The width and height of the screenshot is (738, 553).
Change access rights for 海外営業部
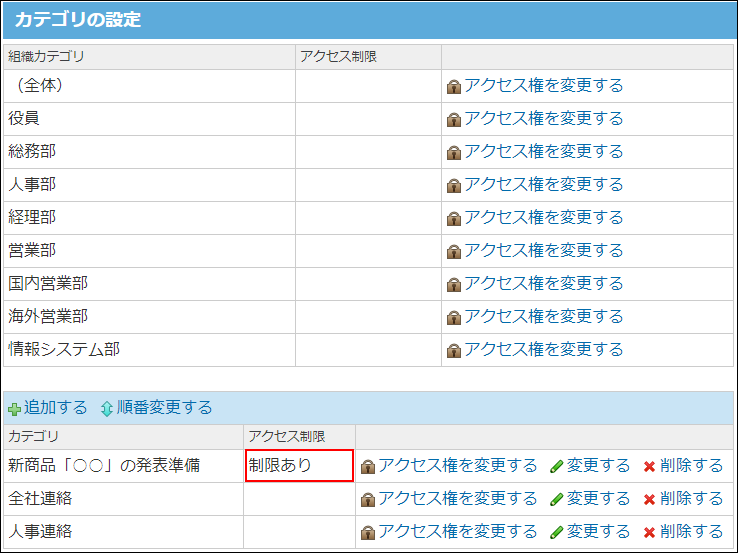[x=544, y=316]
